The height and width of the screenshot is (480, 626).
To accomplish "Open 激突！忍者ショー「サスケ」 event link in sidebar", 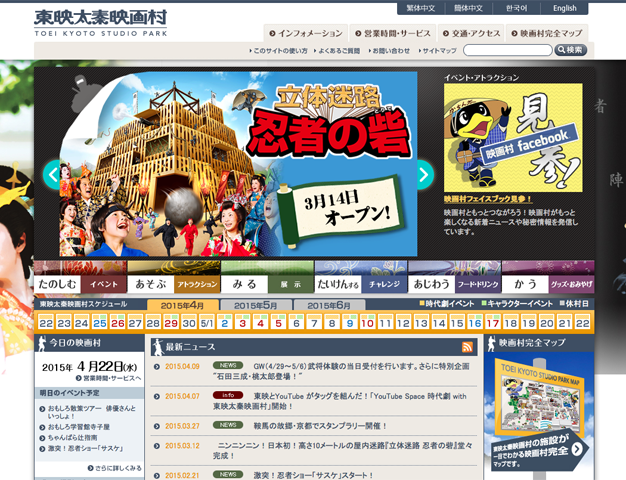I will click(81, 448).
